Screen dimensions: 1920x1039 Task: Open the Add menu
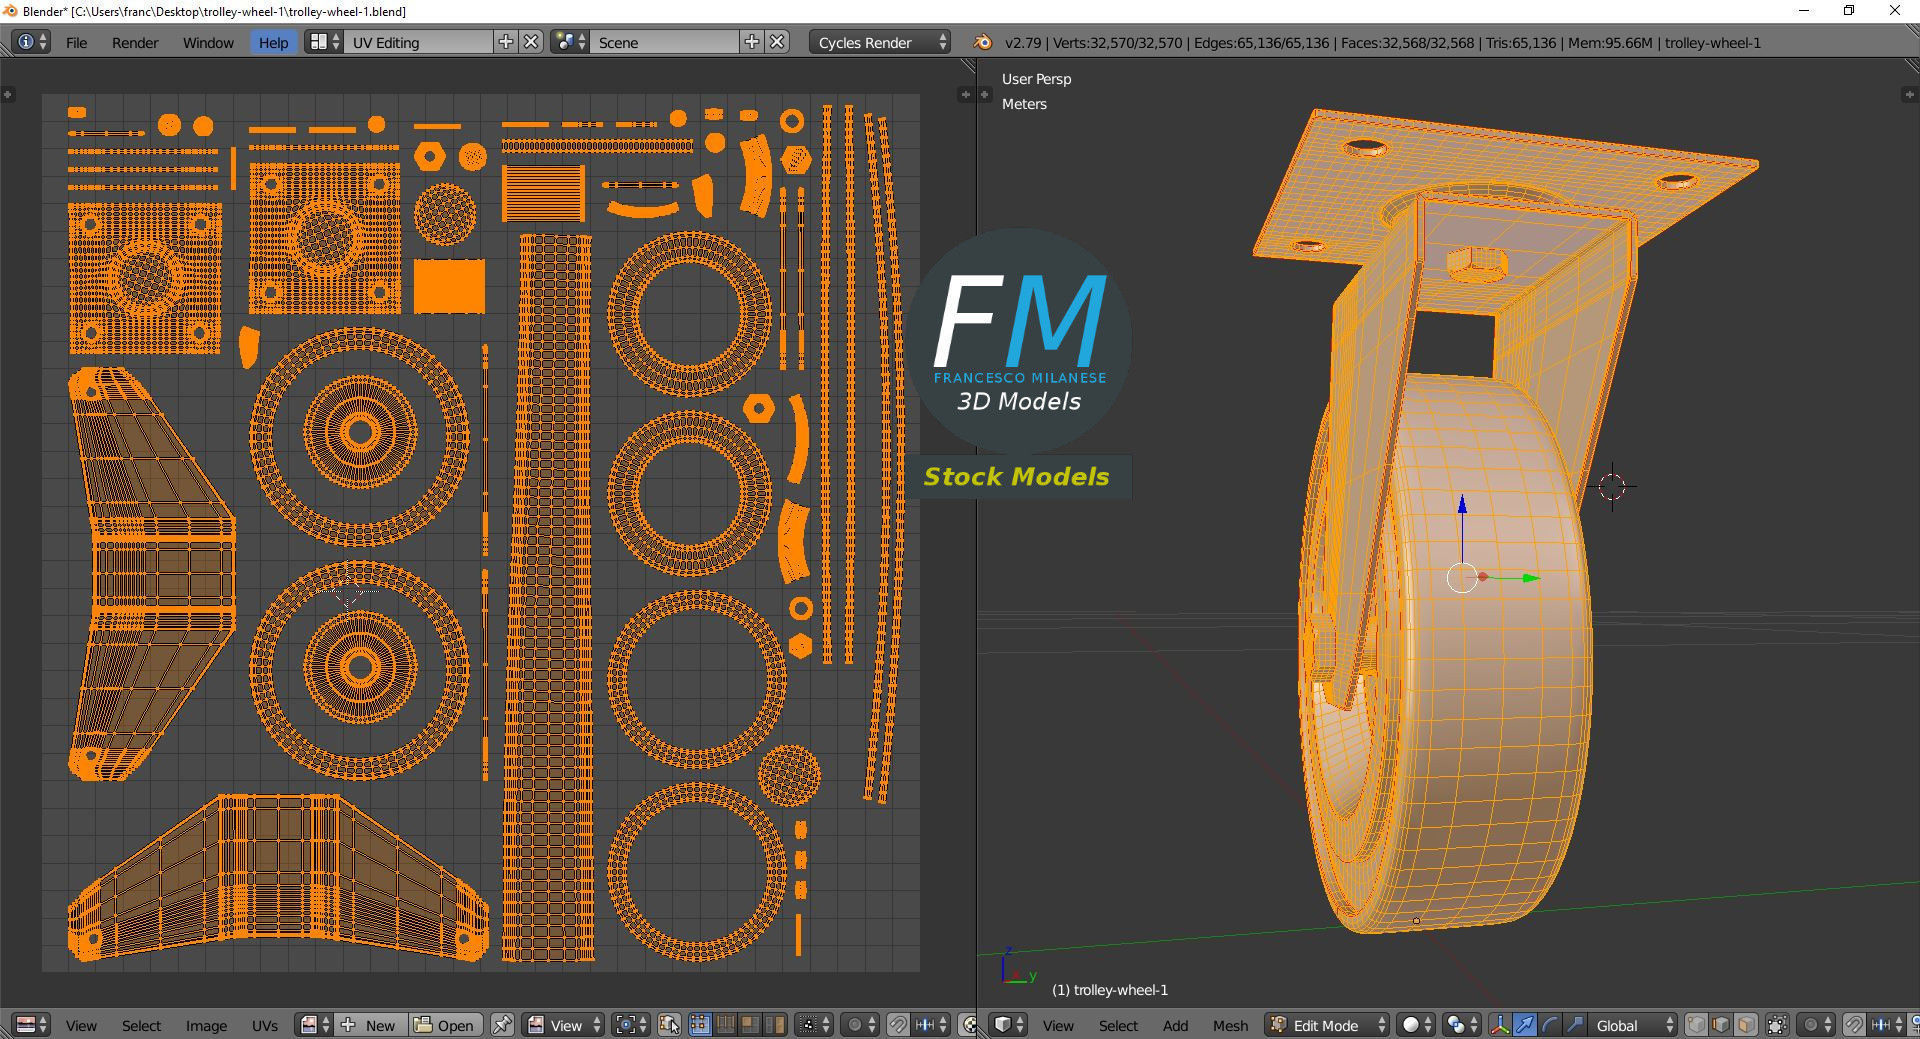pos(1175,1025)
